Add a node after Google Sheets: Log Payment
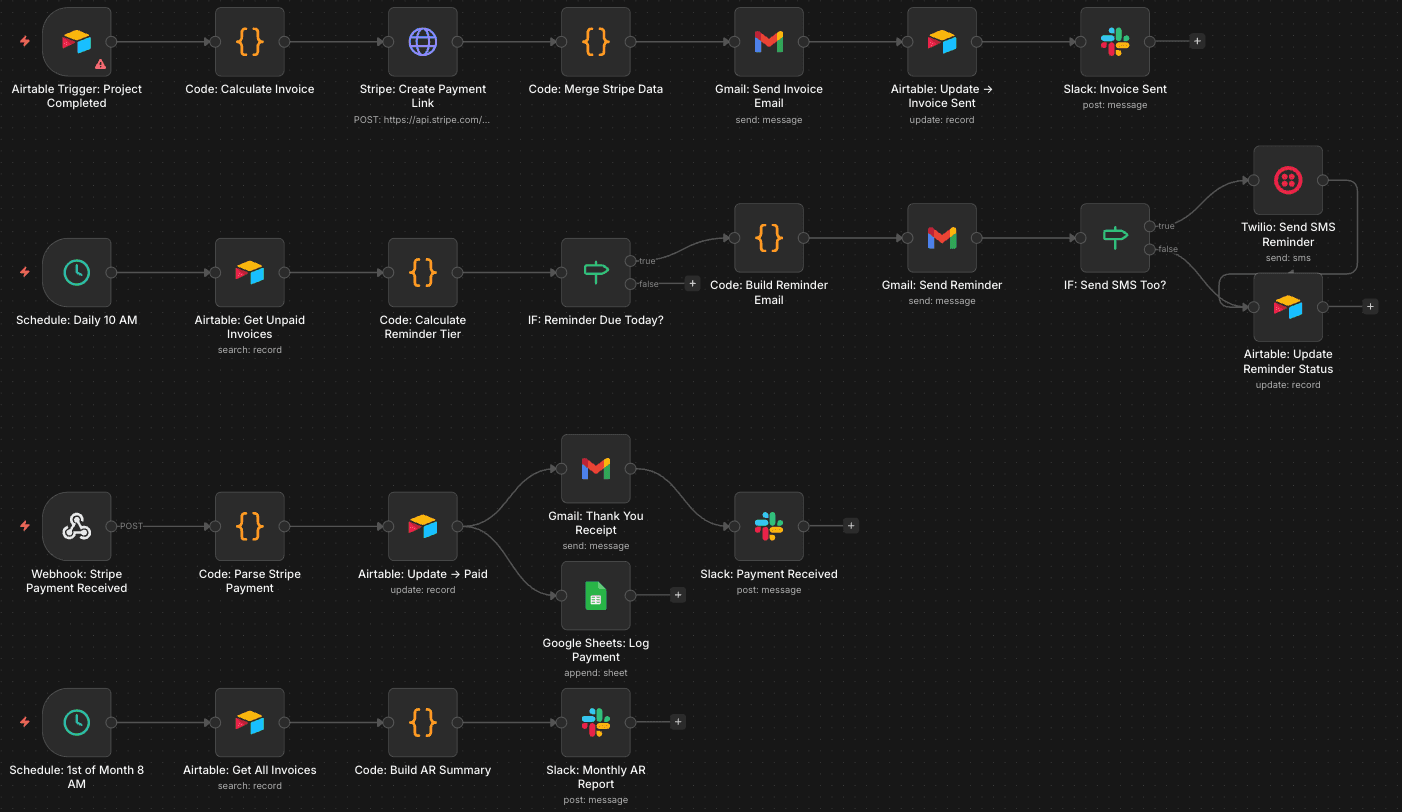Image resolution: width=1402 pixels, height=812 pixels. pyautogui.click(x=678, y=594)
